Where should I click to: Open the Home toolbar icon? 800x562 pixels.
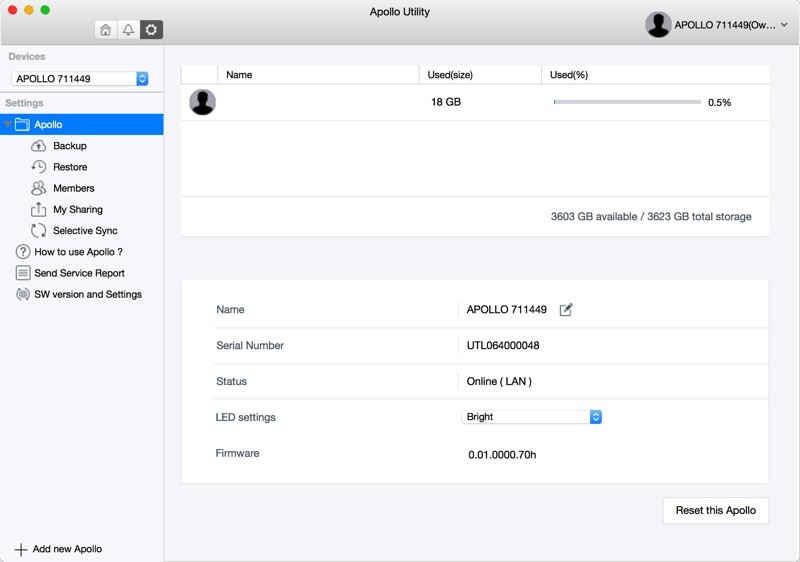click(106, 30)
